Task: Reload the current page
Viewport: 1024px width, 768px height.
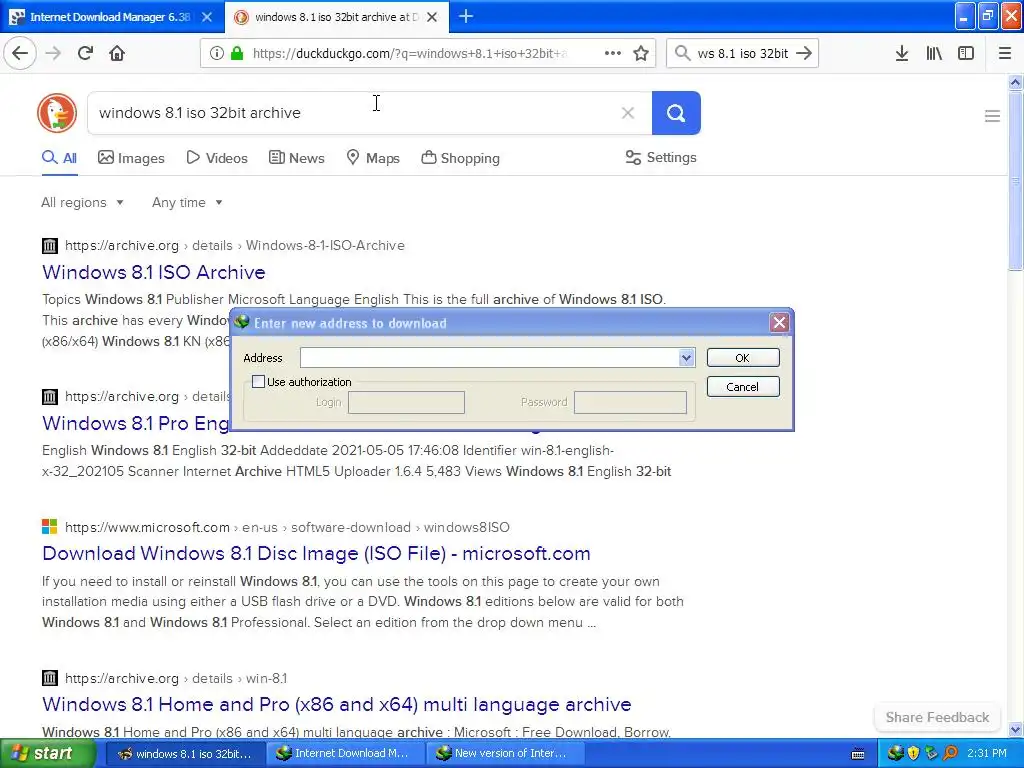Action: pos(85,53)
